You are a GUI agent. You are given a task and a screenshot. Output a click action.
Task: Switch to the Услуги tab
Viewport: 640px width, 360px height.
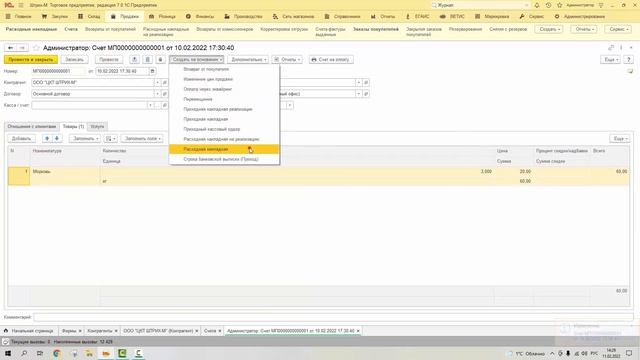coord(97,127)
